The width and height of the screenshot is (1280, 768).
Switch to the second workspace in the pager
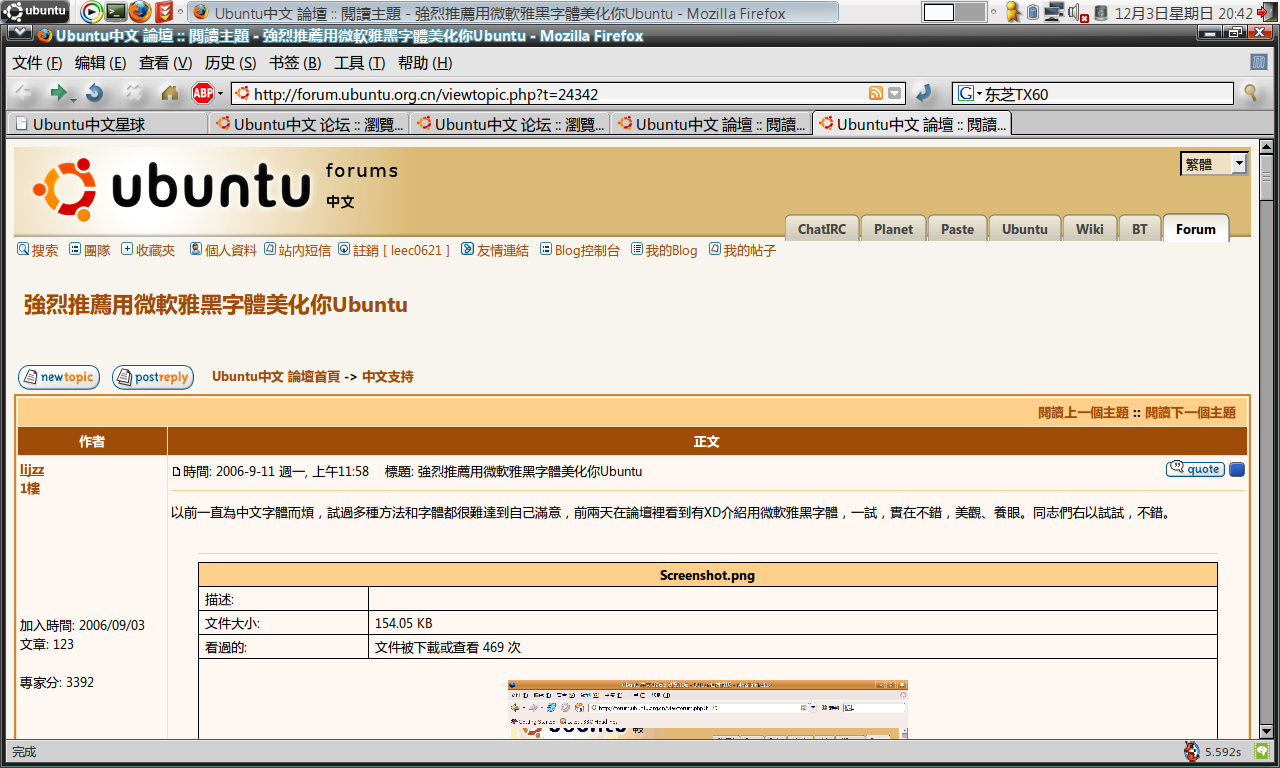point(970,12)
